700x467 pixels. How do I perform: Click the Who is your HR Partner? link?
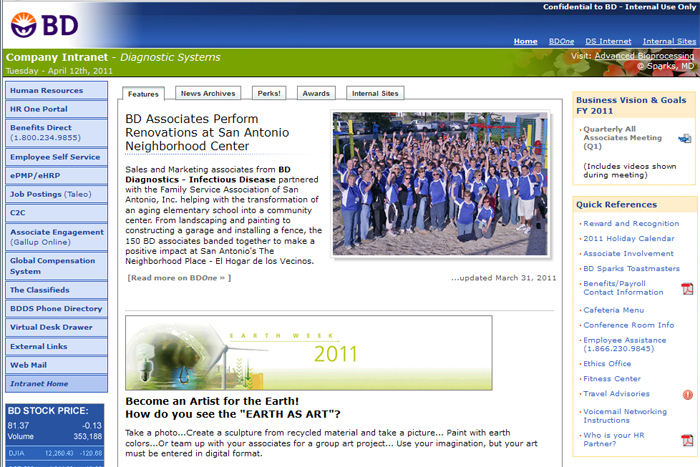[613, 439]
